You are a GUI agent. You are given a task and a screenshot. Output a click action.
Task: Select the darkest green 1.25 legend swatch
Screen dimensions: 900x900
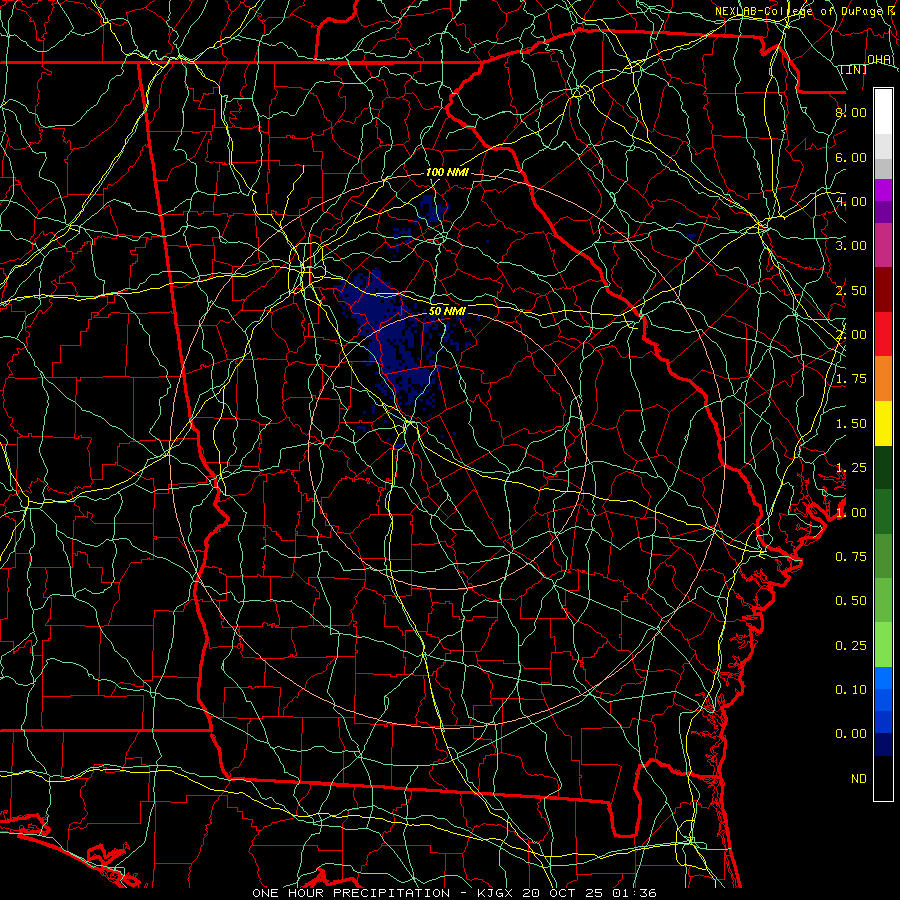point(883,468)
